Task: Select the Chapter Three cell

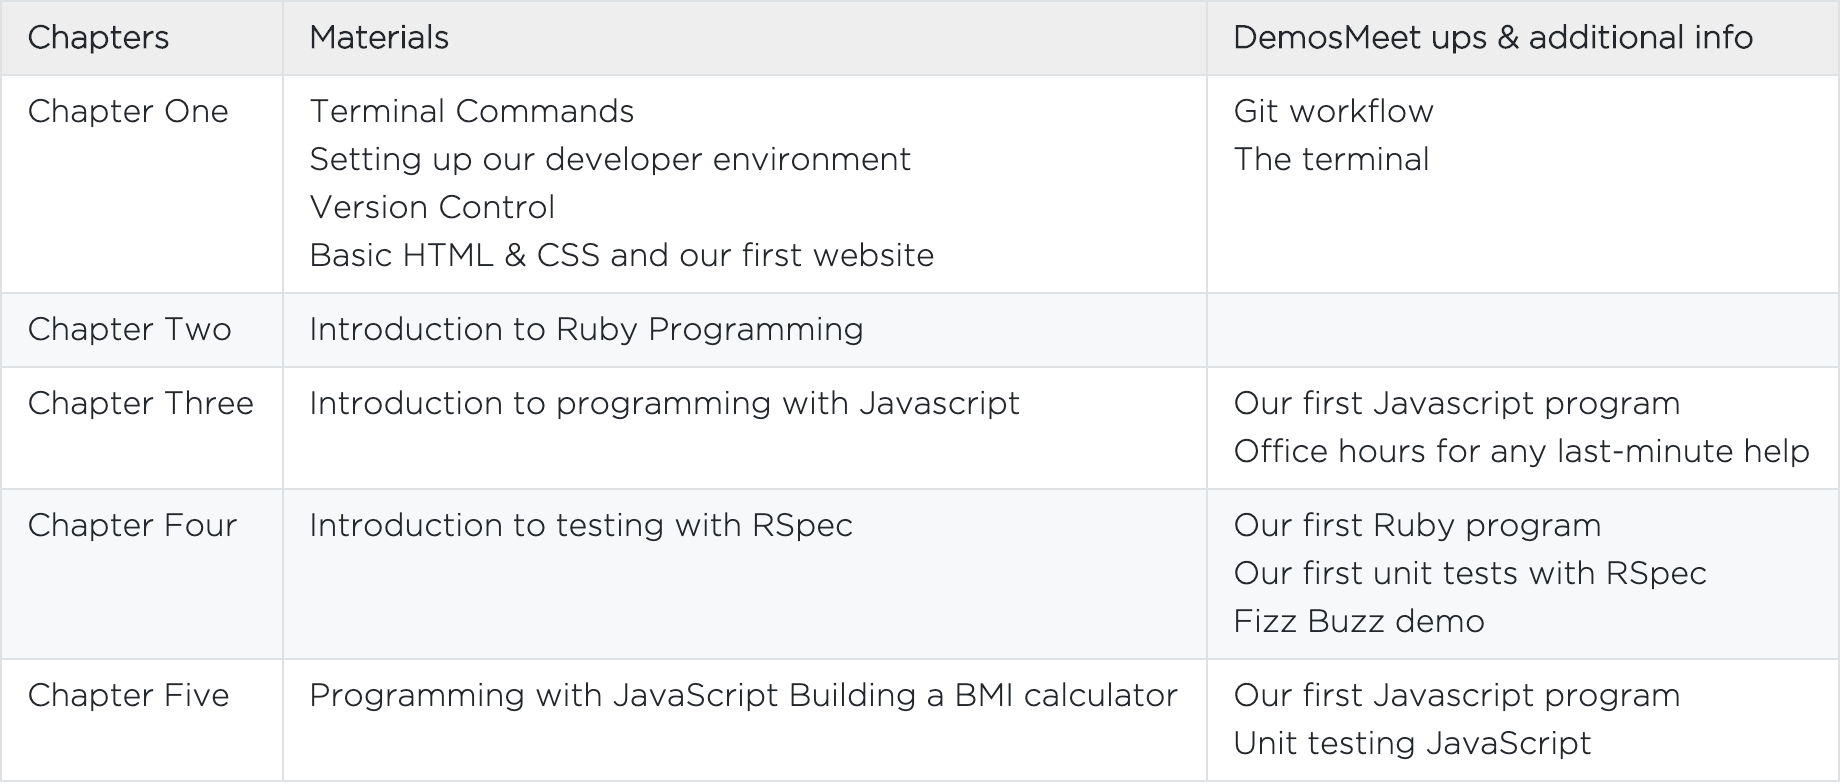Action: [141, 403]
